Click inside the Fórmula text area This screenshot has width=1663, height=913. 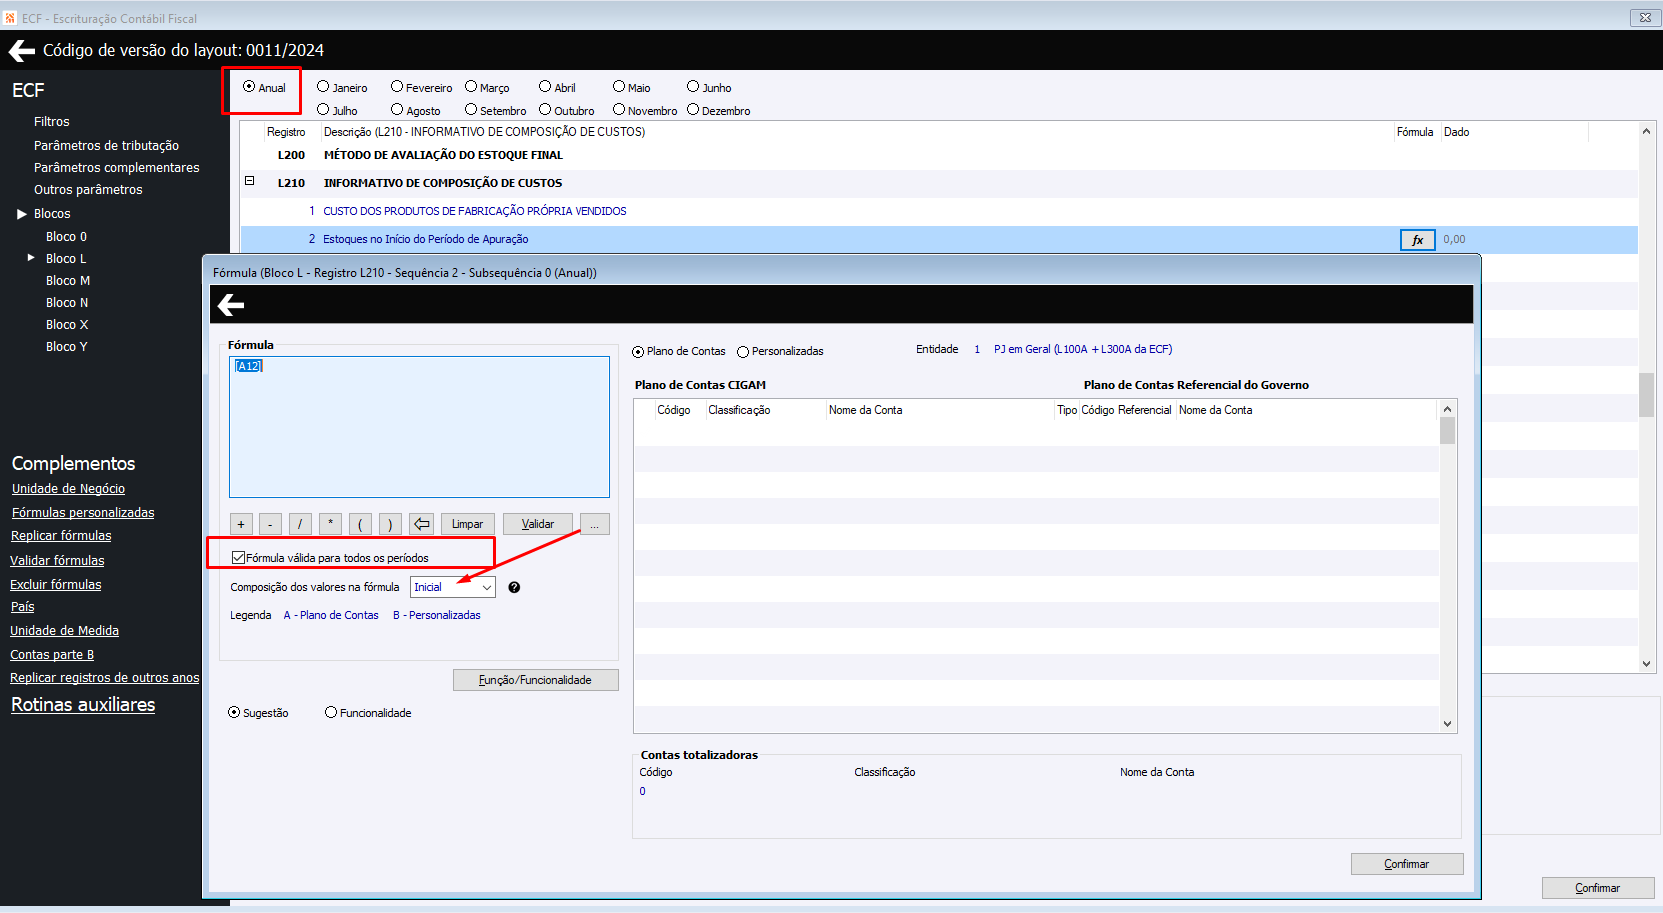coord(419,427)
